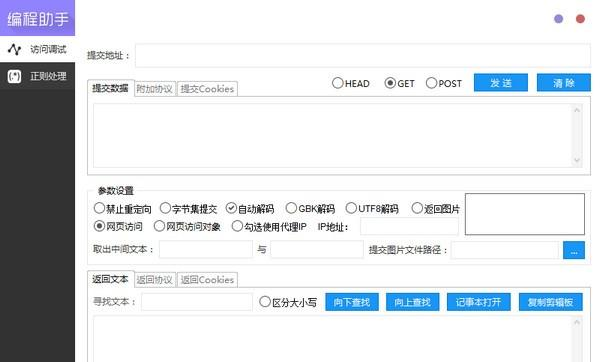Click the purple minimize dot
Image resolution: width=600 pixels, height=362 pixels.
(558, 19)
